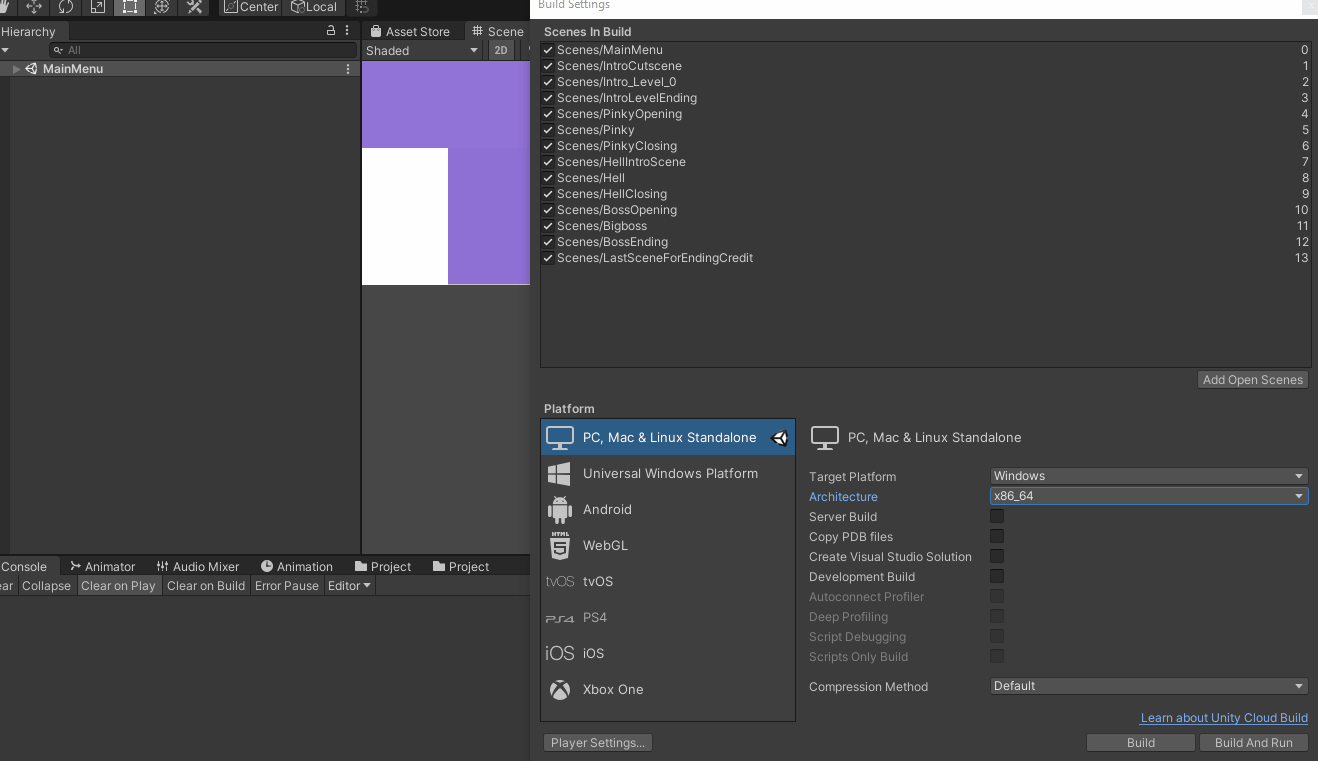Uncheck the Scenes/LastSceneForEndingCredit checkbox
Image resolution: width=1318 pixels, height=761 pixels.
(x=548, y=258)
